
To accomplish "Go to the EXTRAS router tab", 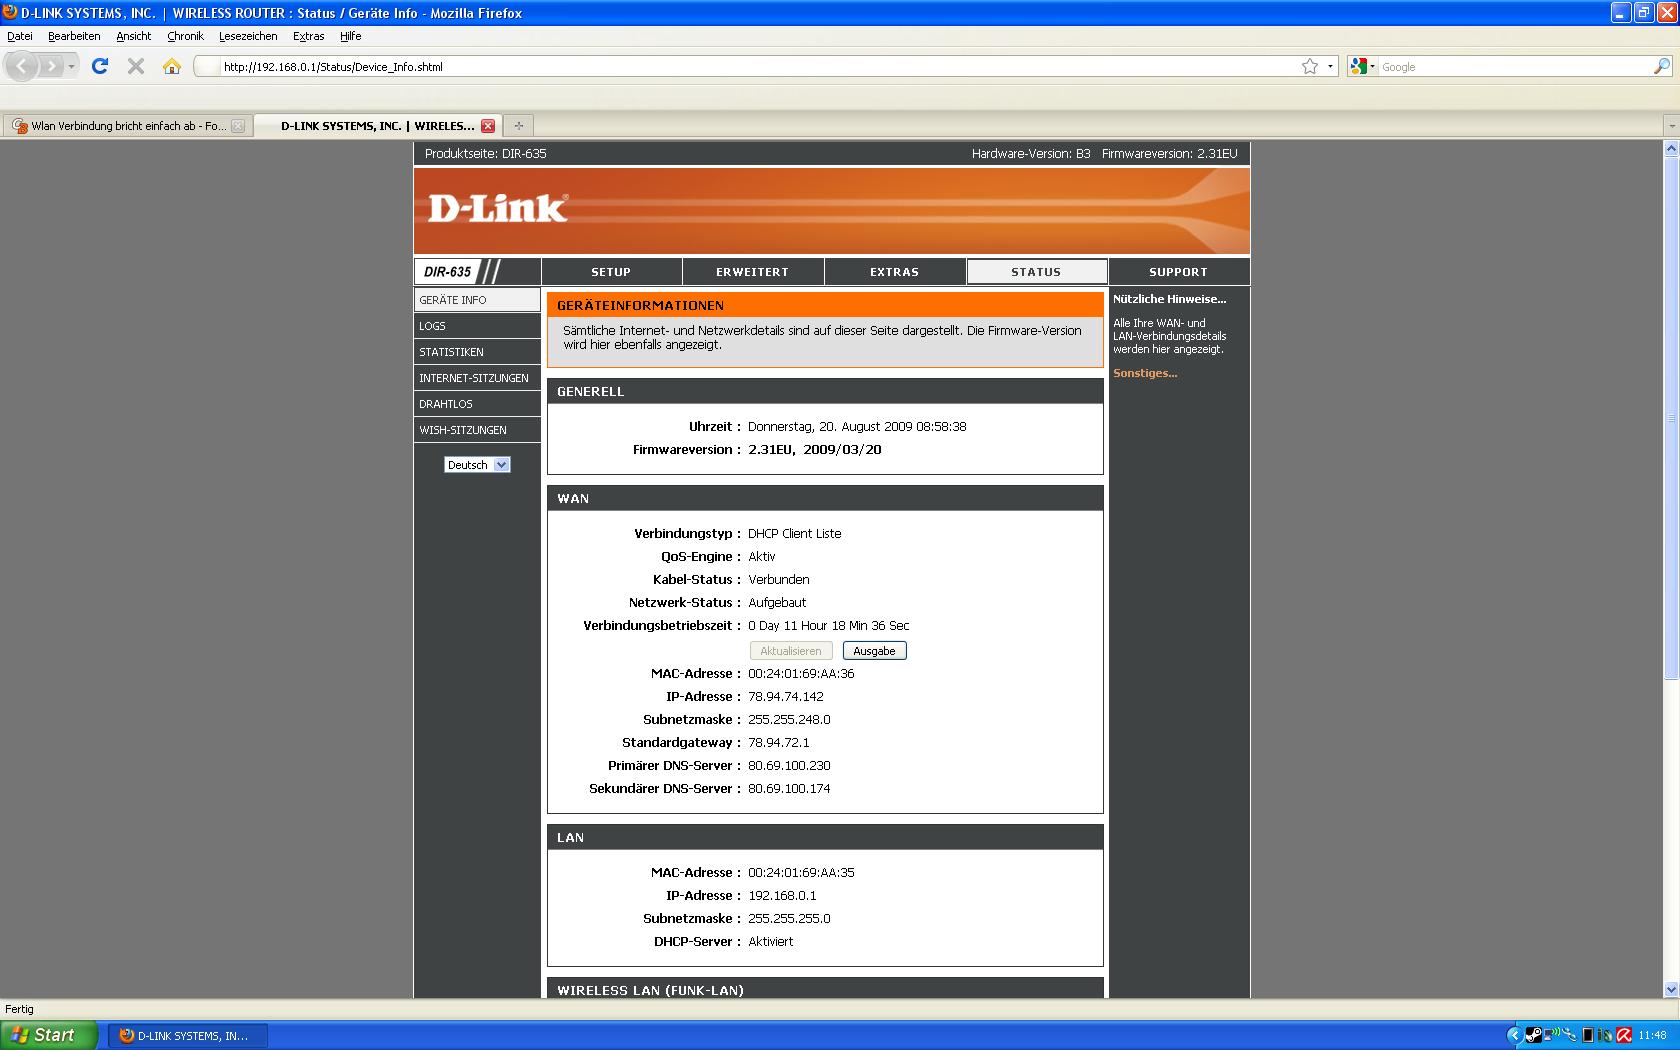I will (895, 272).
